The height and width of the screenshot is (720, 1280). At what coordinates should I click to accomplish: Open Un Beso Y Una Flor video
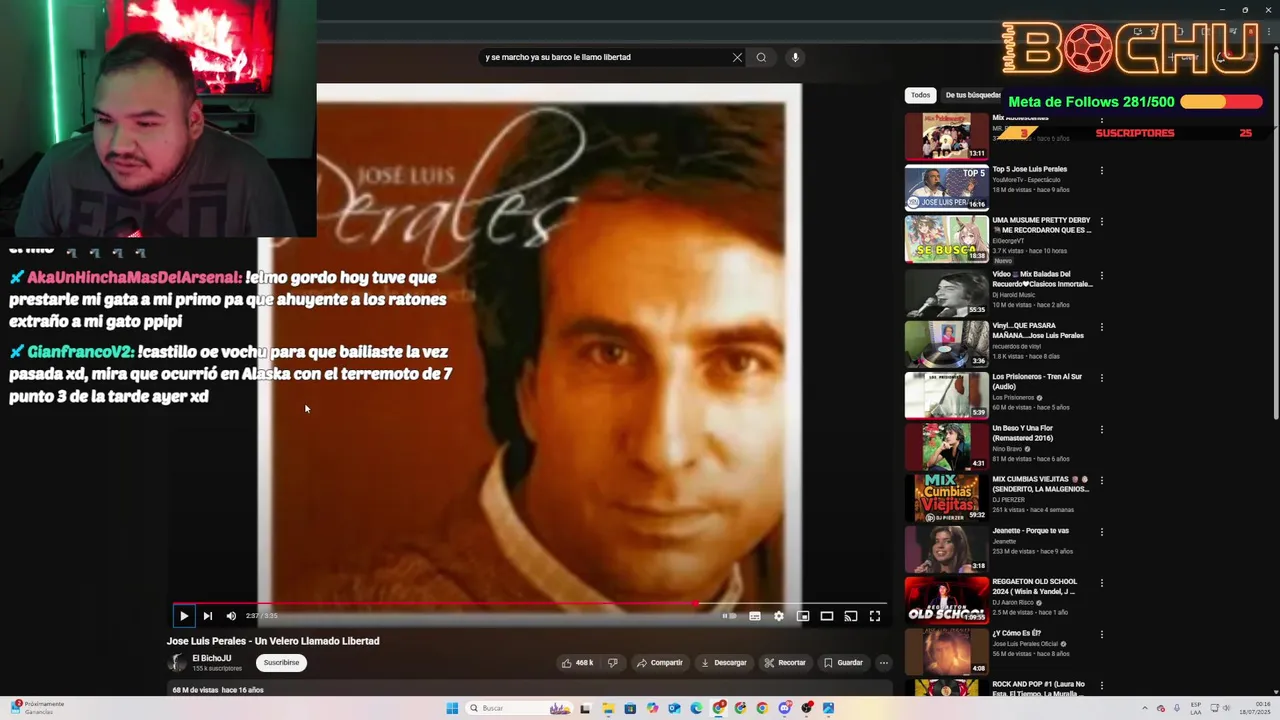pyautogui.click(x=946, y=446)
